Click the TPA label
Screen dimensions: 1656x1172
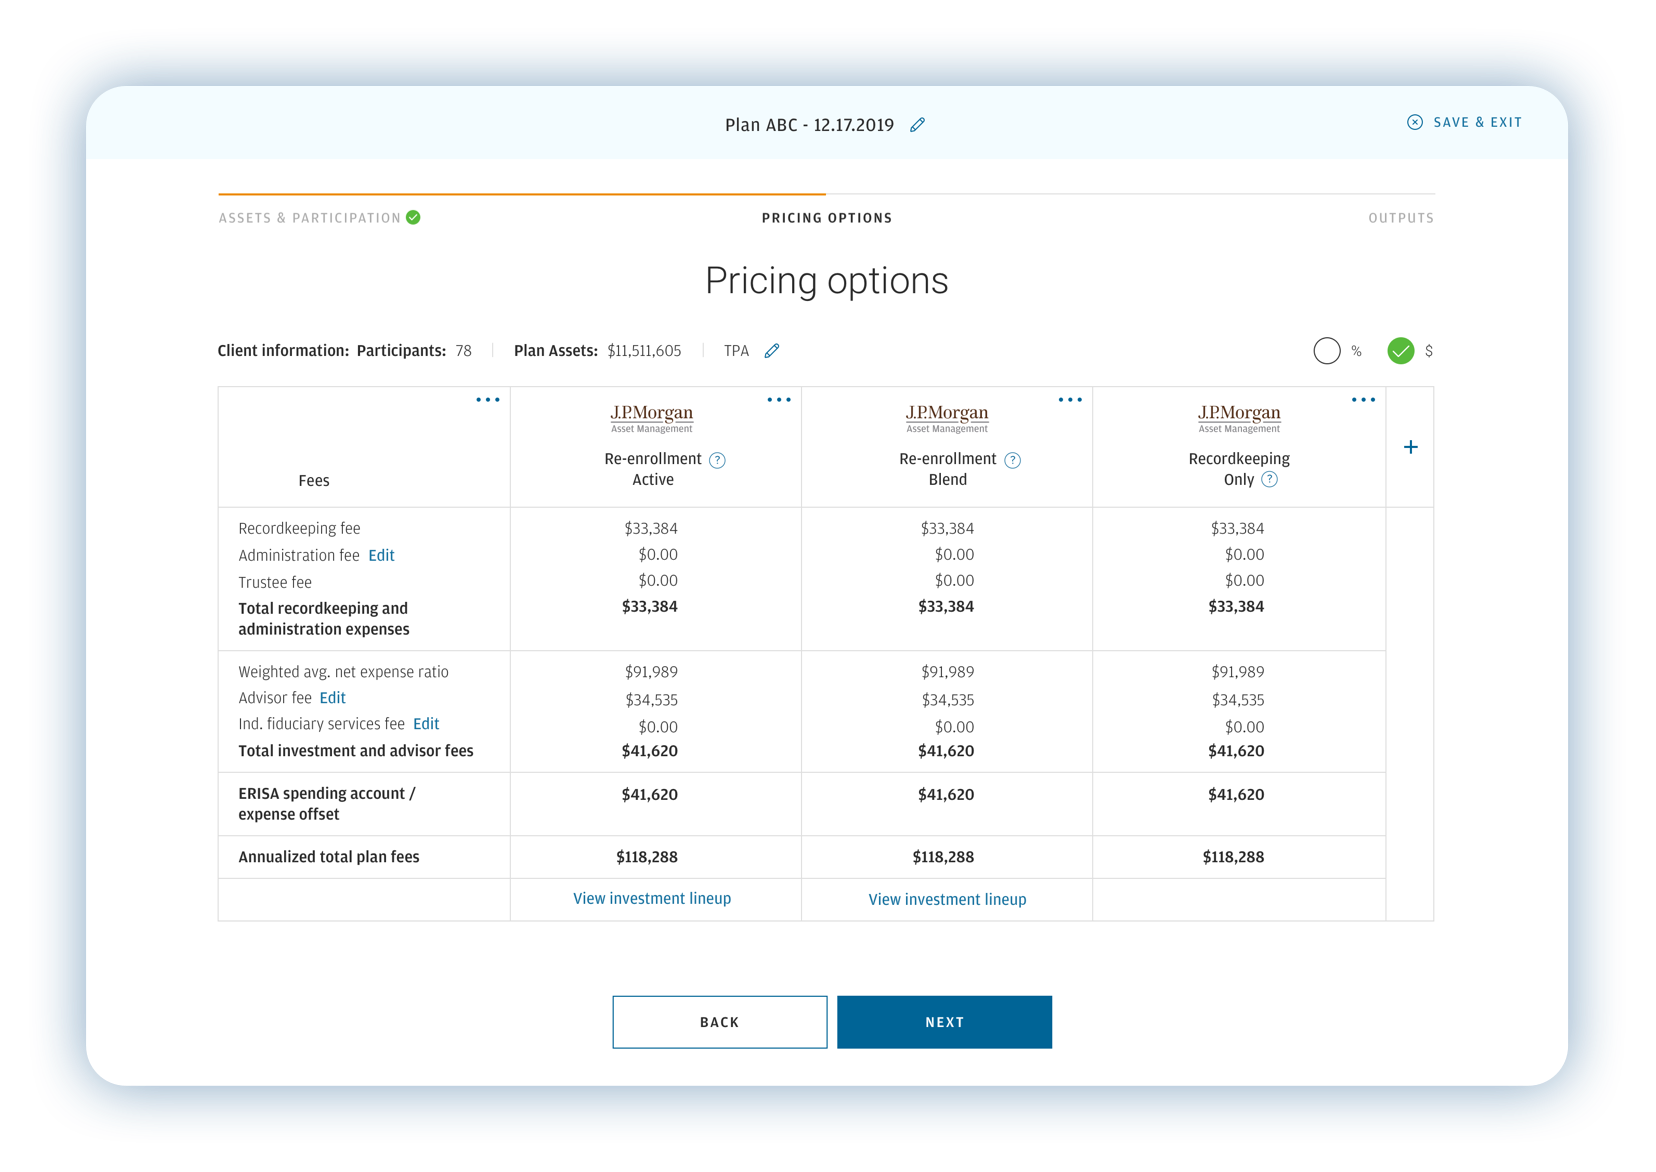pyautogui.click(x=736, y=351)
